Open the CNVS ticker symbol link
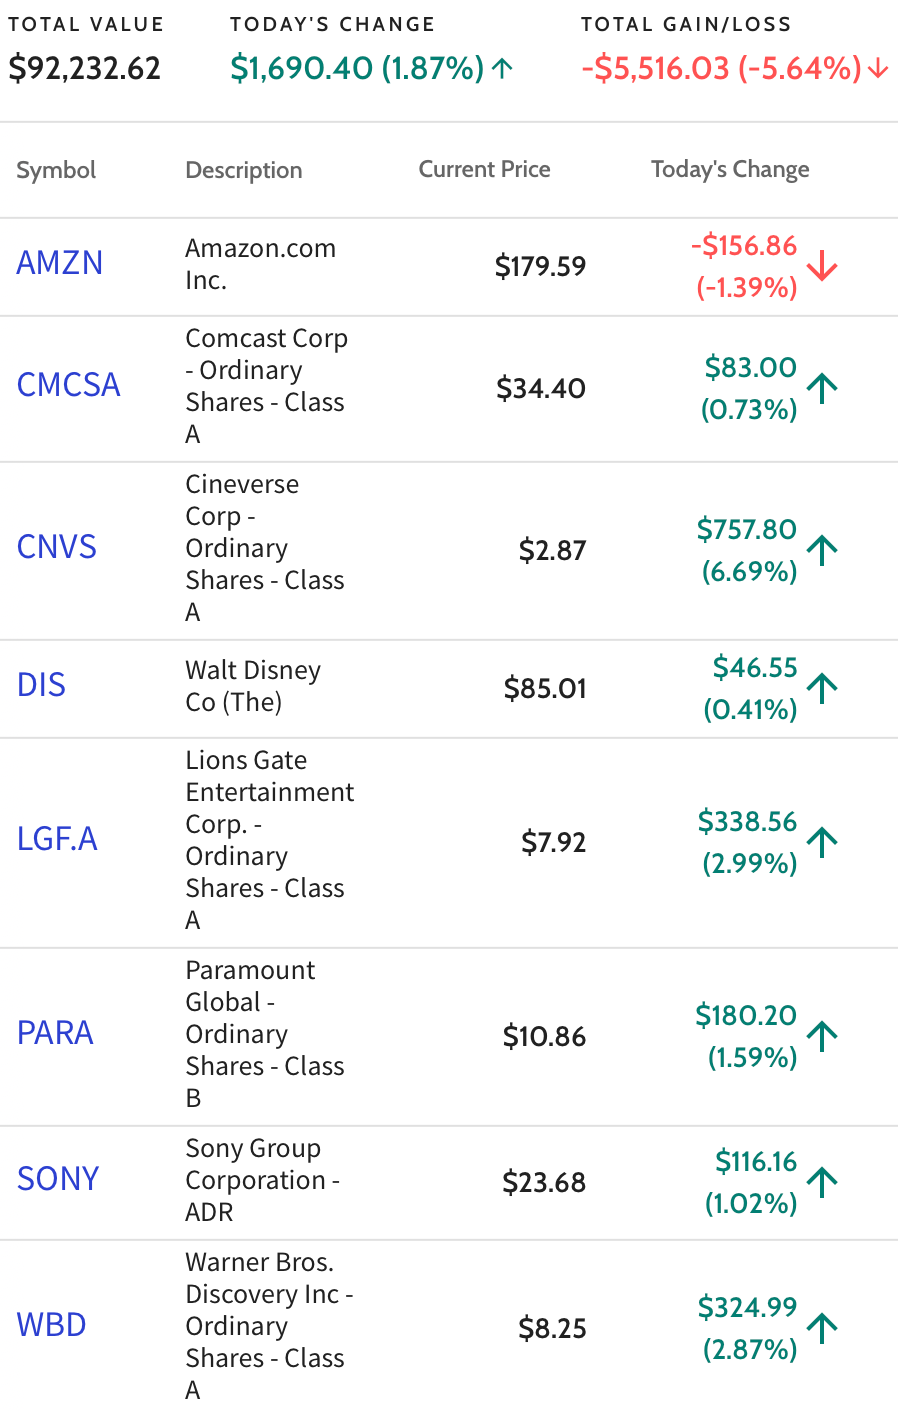 pos(57,547)
